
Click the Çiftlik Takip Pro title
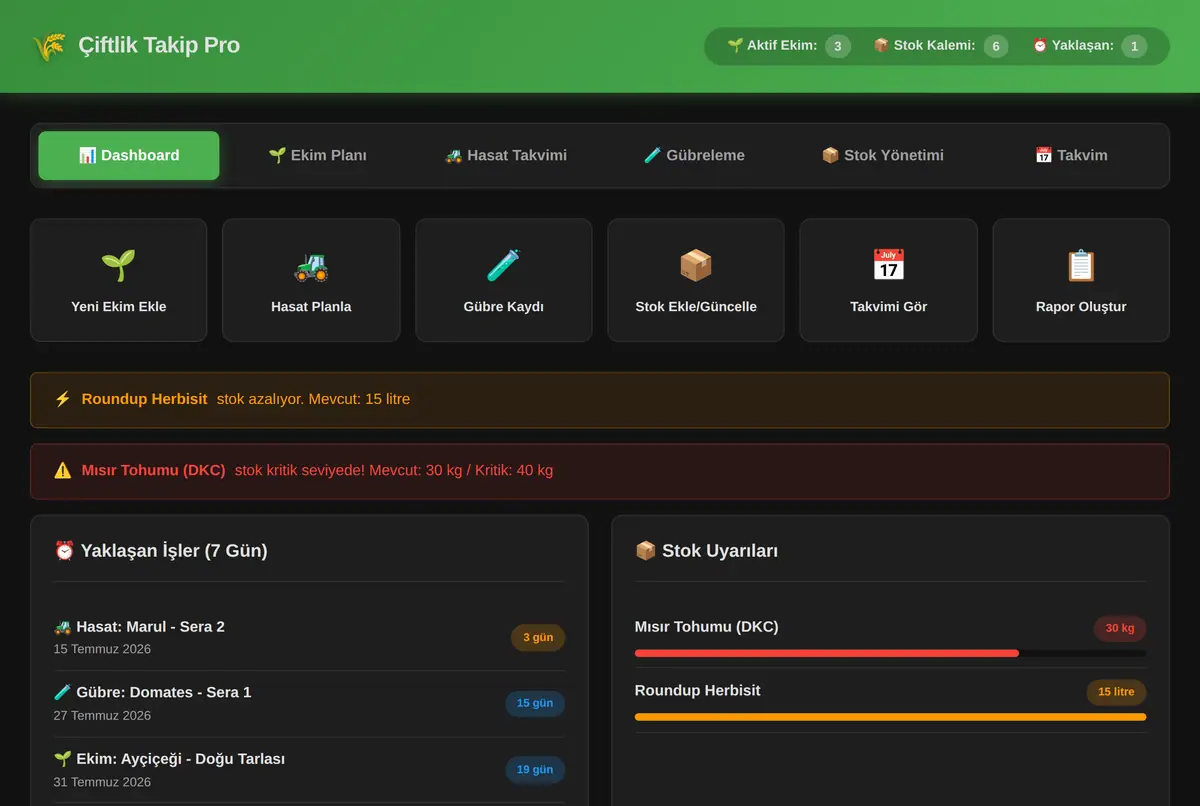point(159,46)
